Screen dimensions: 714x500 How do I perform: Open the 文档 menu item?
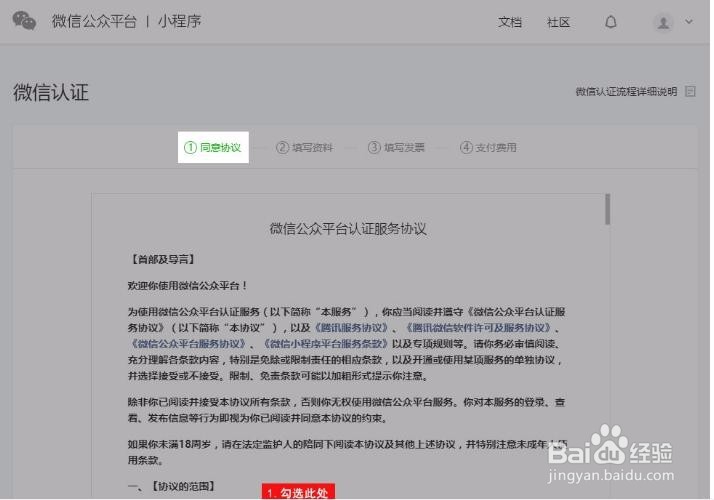[x=510, y=22]
